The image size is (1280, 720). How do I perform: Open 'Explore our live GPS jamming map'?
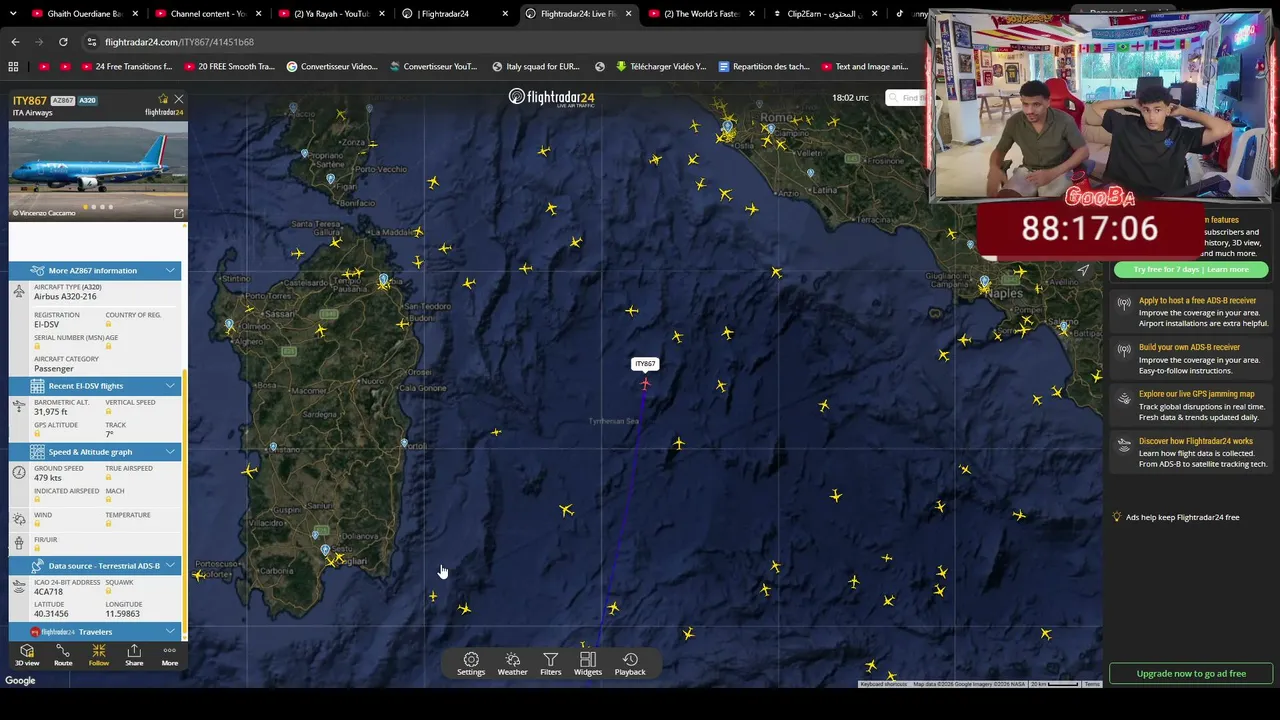coord(1196,394)
